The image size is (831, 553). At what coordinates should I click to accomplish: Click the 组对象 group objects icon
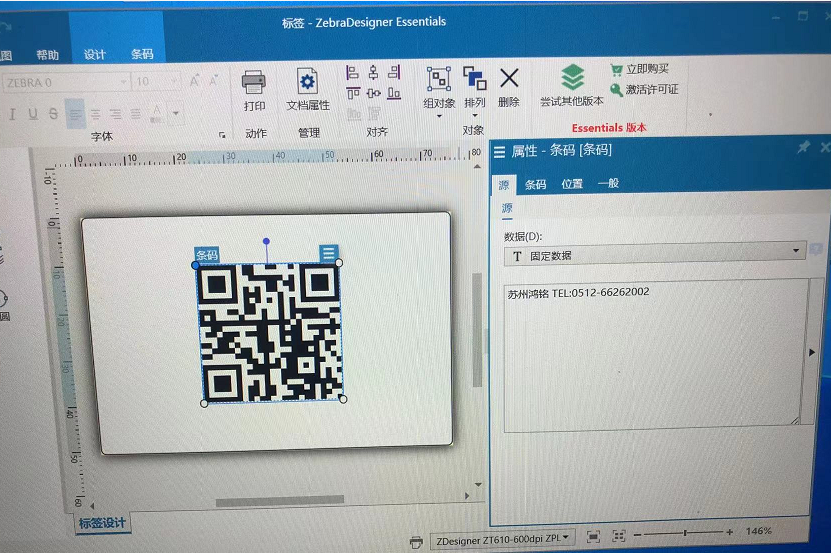(439, 80)
